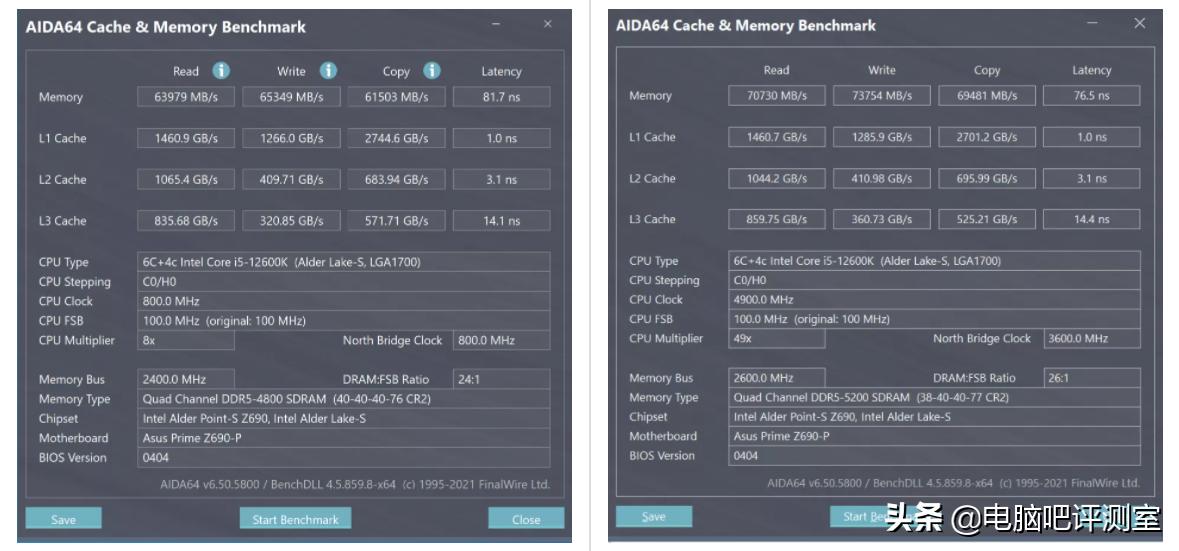
Task: Minimize the right AIDA64 window
Action: (1092, 23)
